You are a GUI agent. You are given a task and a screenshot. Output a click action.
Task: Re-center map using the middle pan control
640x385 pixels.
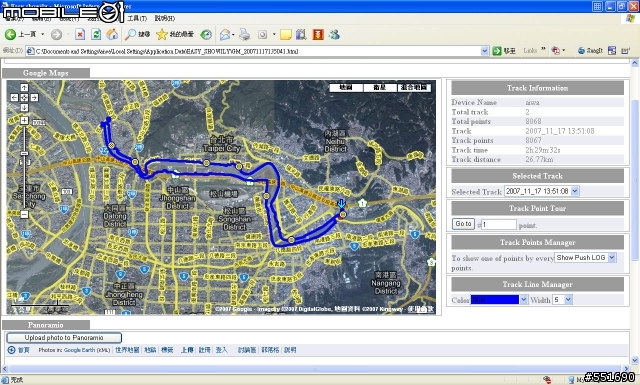tap(24, 98)
